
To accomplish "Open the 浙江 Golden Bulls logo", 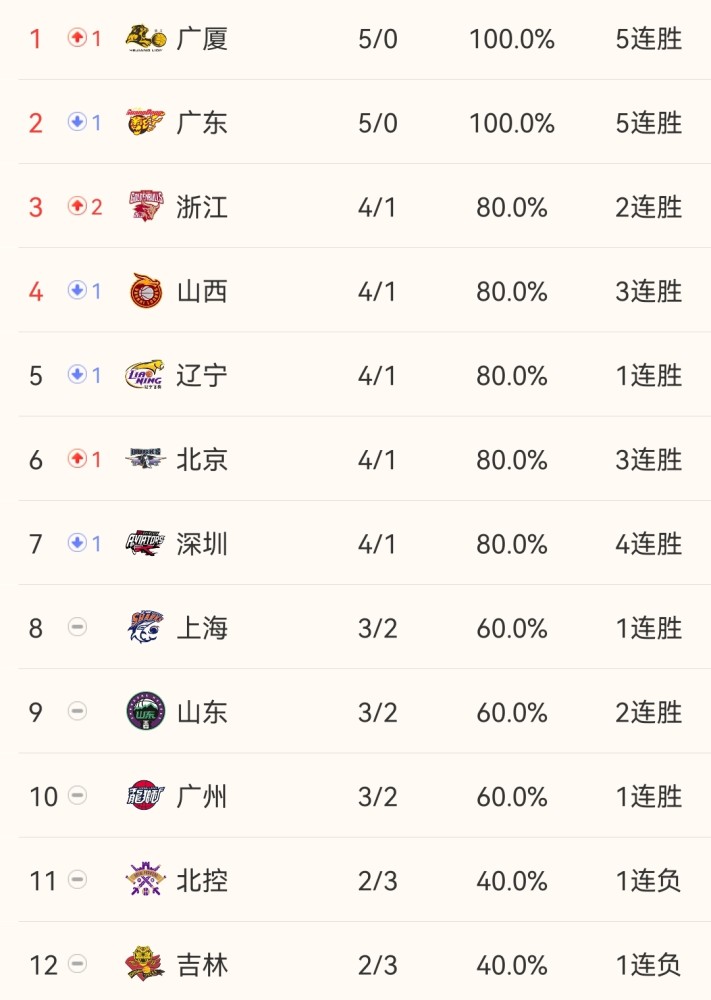I will click(146, 206).
